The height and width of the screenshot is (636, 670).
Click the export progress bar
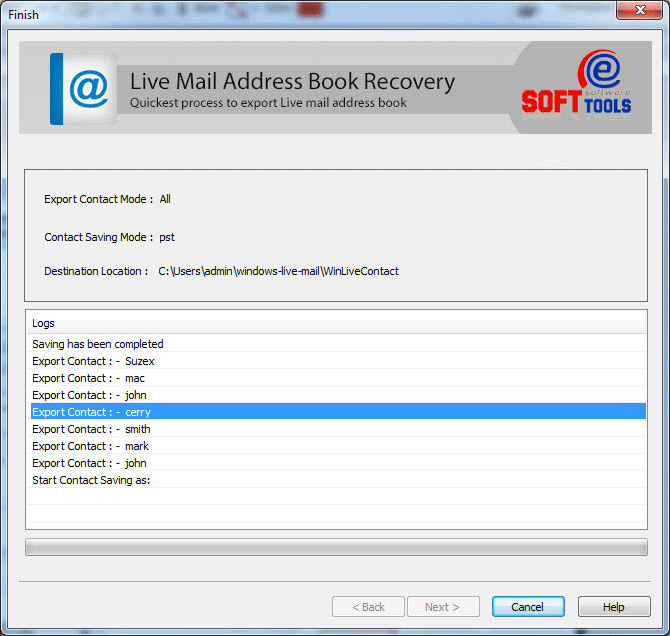point(335,547)
